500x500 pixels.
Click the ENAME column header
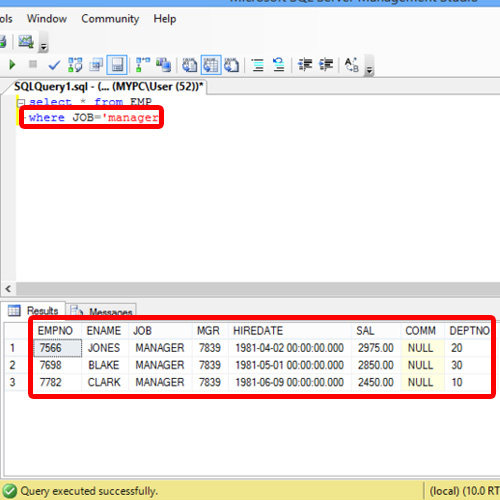[104, 331]
